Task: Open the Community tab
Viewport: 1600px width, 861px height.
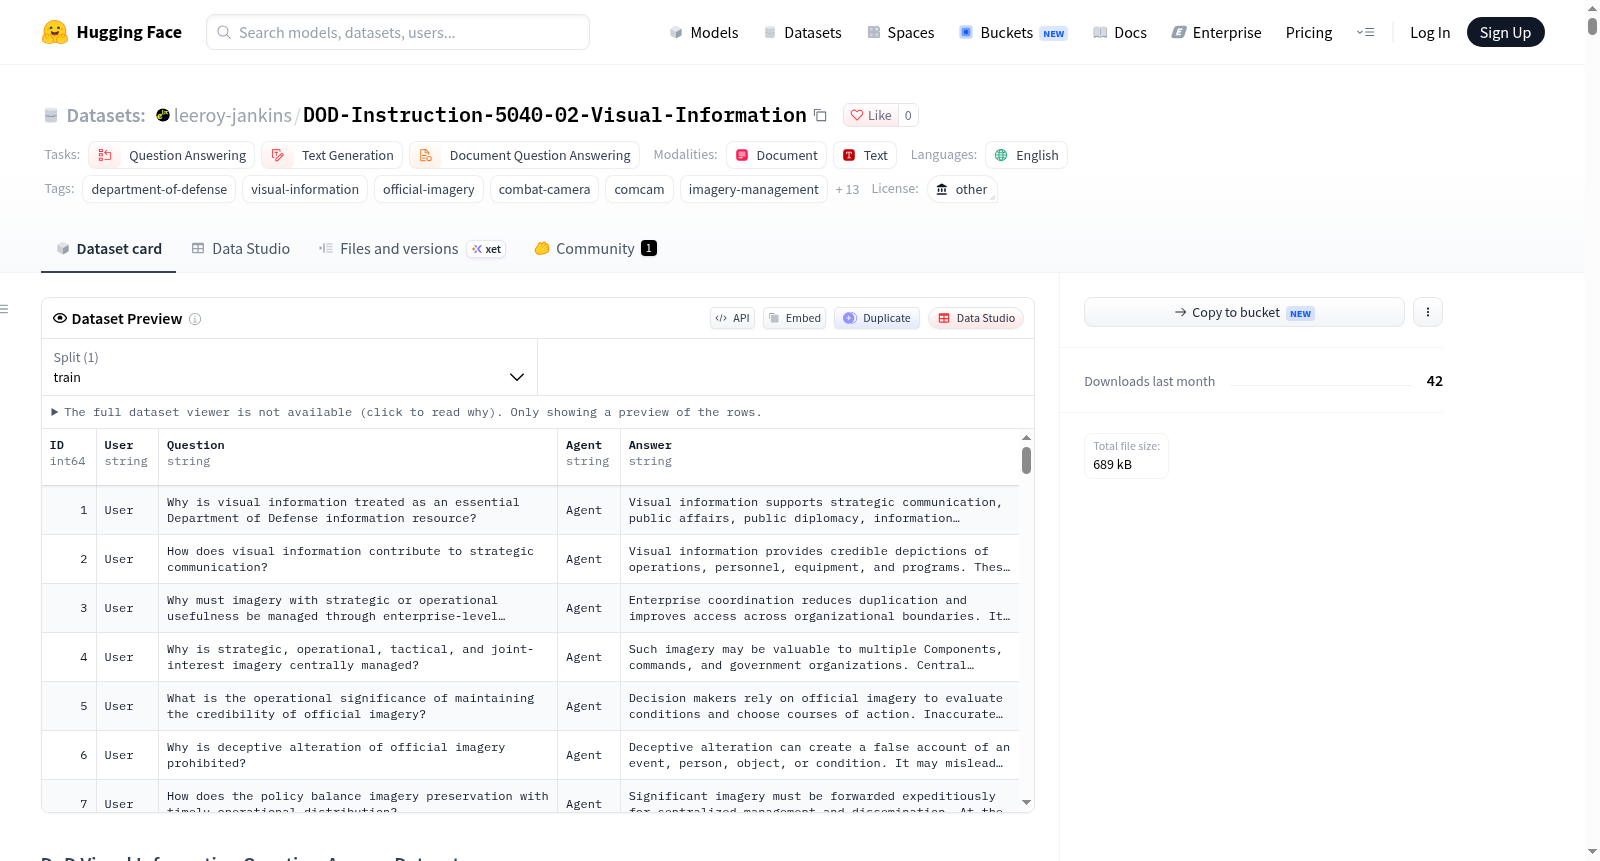Action: click(x=595, y=249)
